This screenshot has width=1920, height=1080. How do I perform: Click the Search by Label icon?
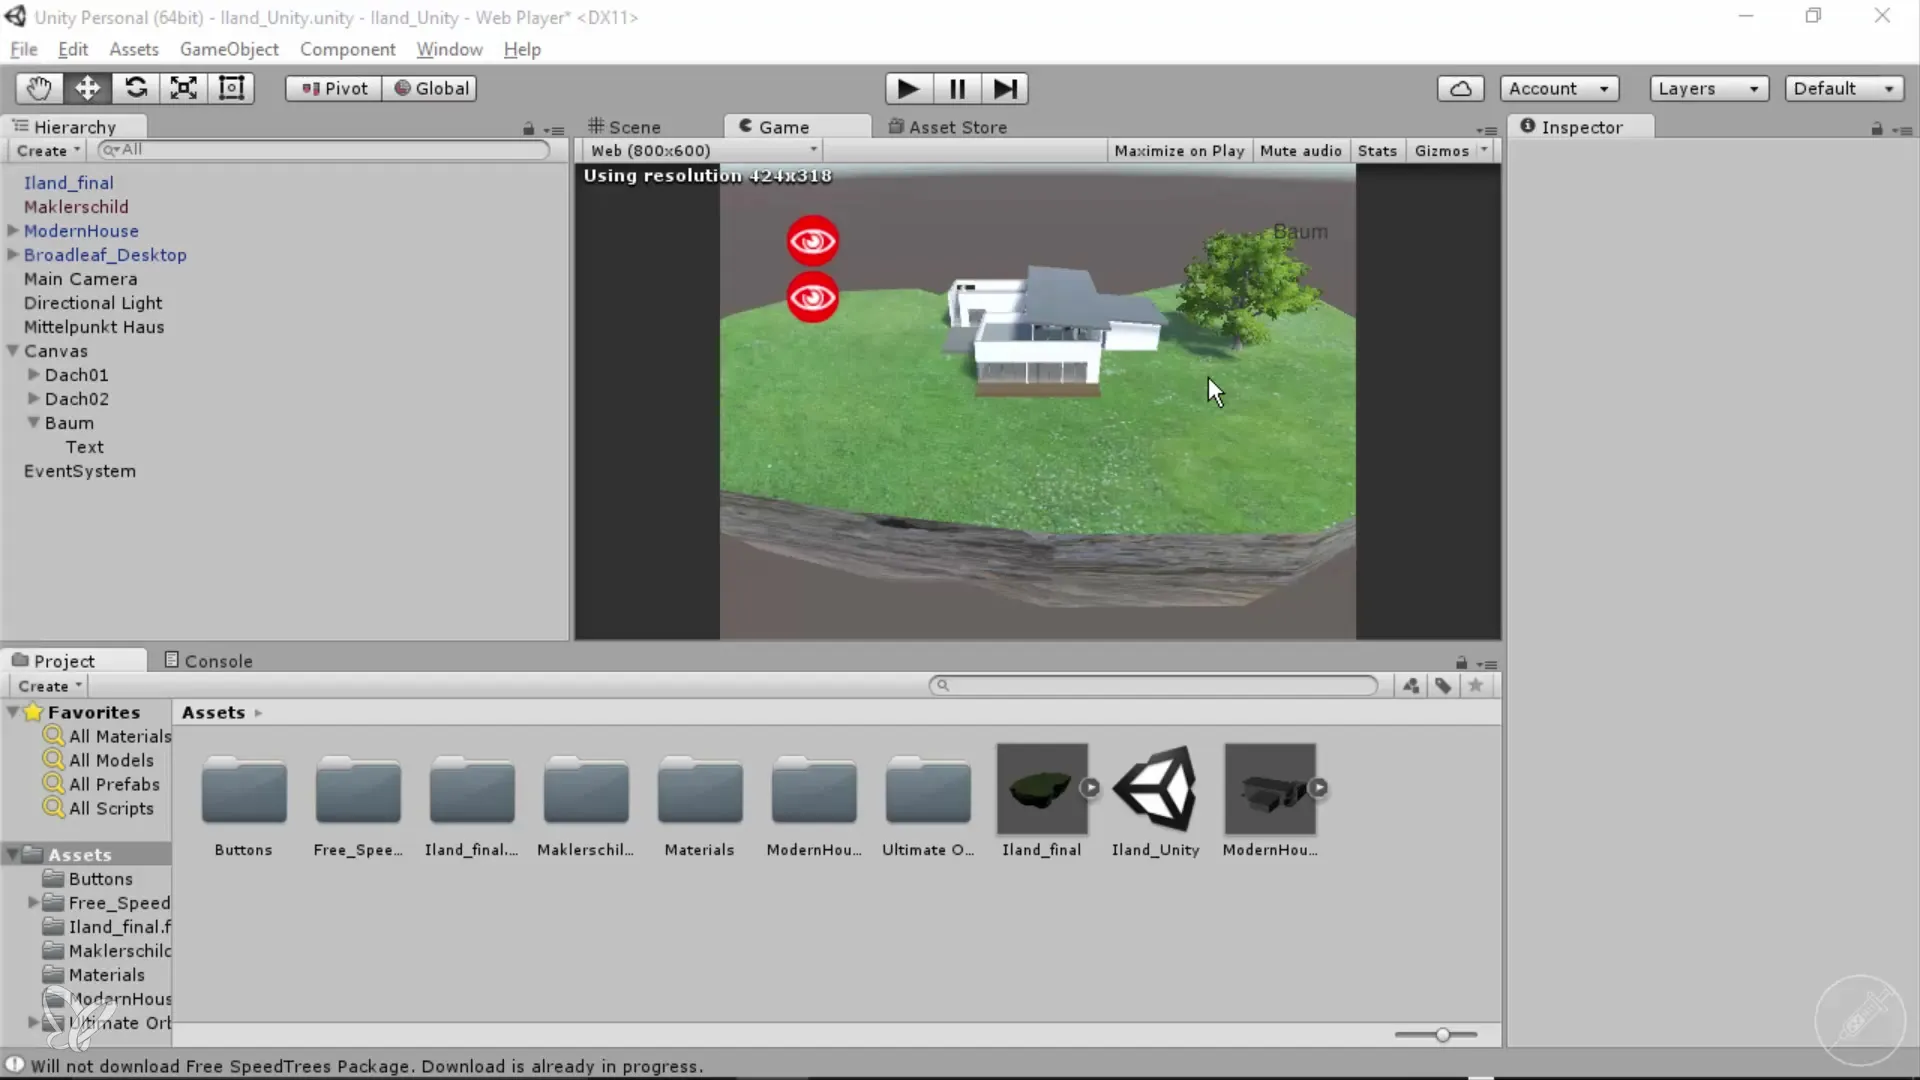(1443, 686)
